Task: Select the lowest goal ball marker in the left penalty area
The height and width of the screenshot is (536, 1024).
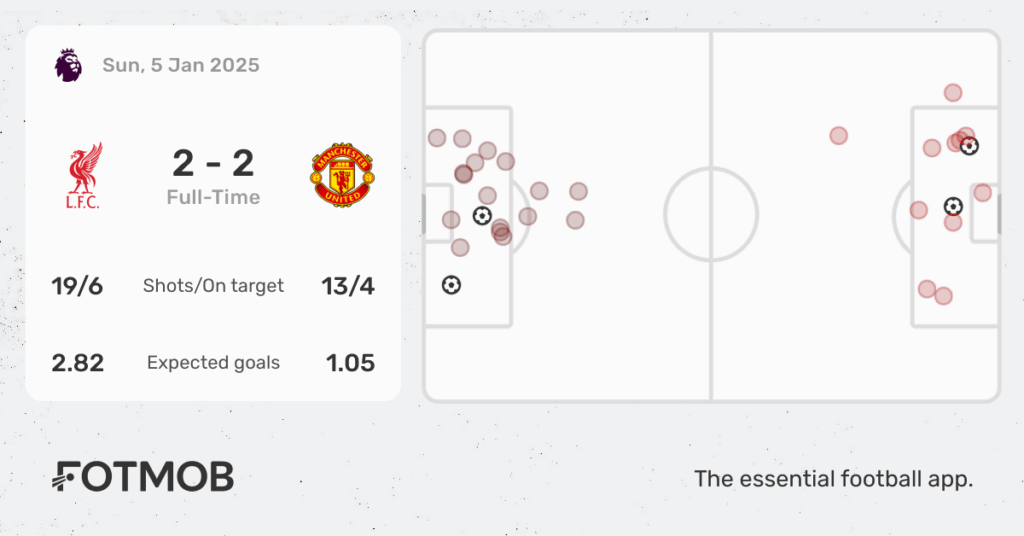Action: click(451, 285)
